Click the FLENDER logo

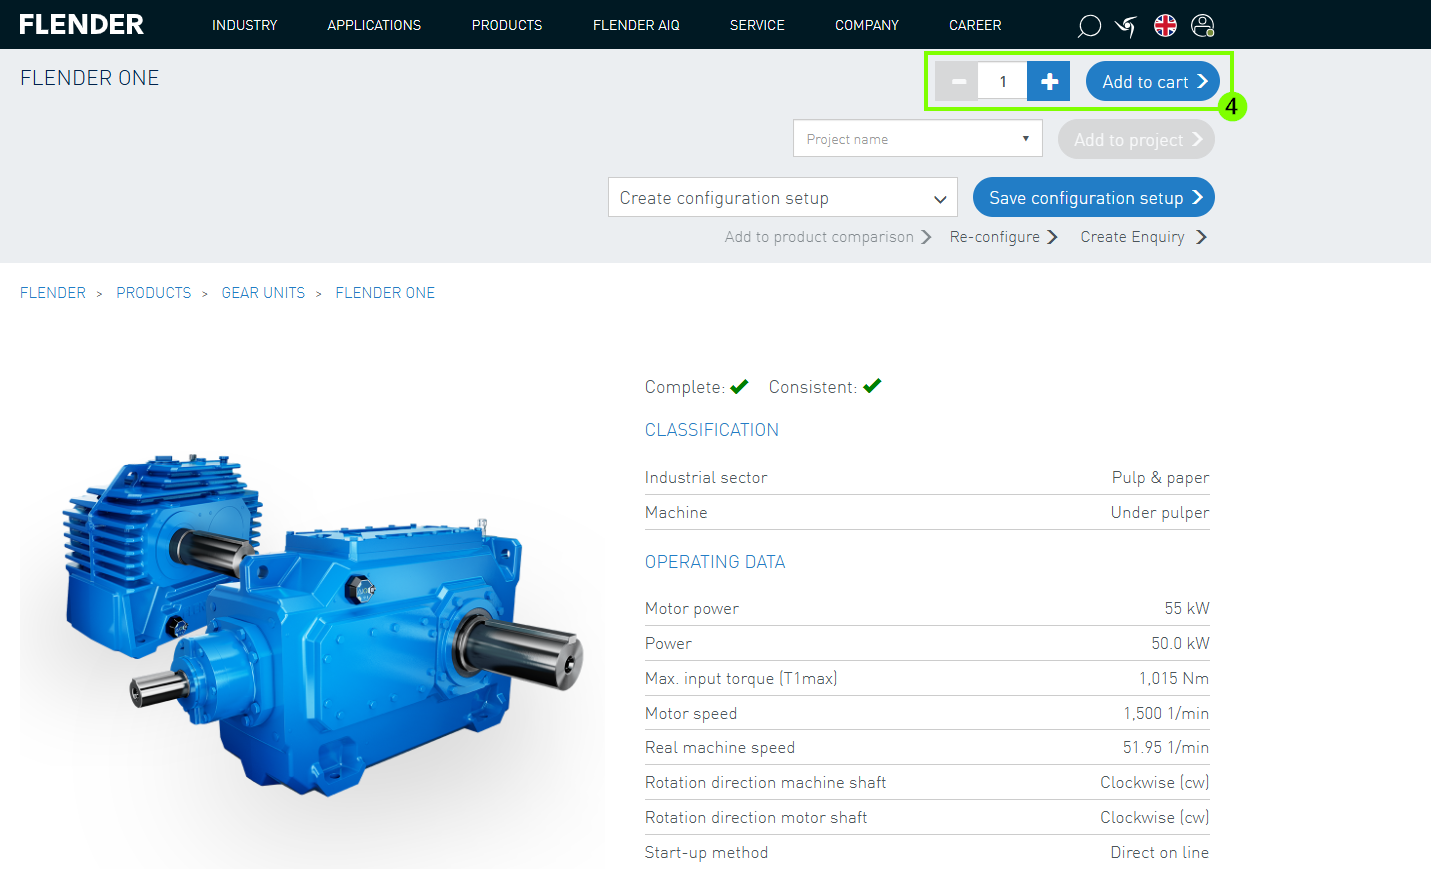pos(81,25)
